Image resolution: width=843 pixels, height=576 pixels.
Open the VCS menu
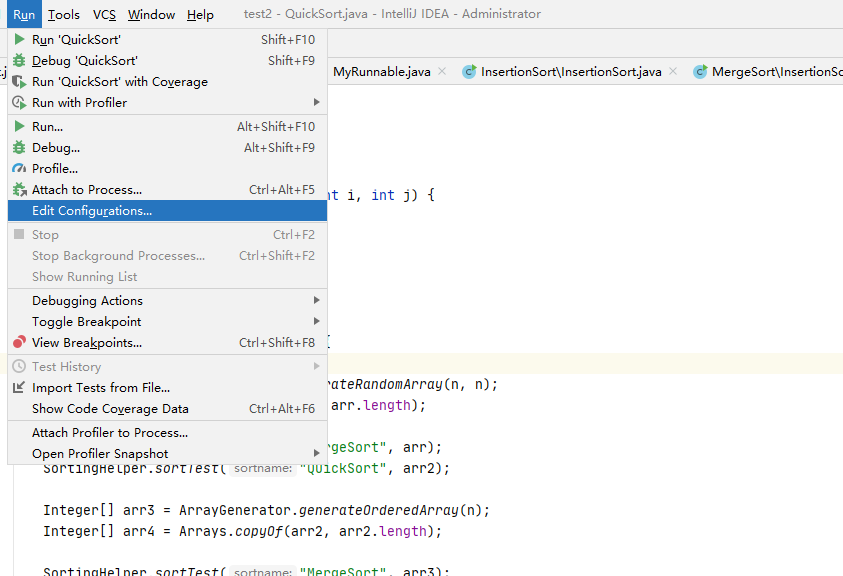(104, 15)
